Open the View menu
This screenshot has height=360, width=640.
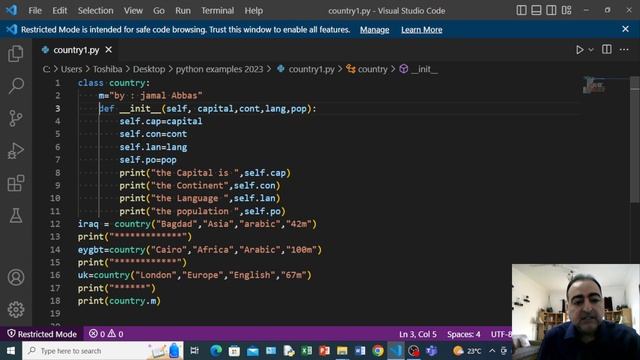click(x=133, y=11)
